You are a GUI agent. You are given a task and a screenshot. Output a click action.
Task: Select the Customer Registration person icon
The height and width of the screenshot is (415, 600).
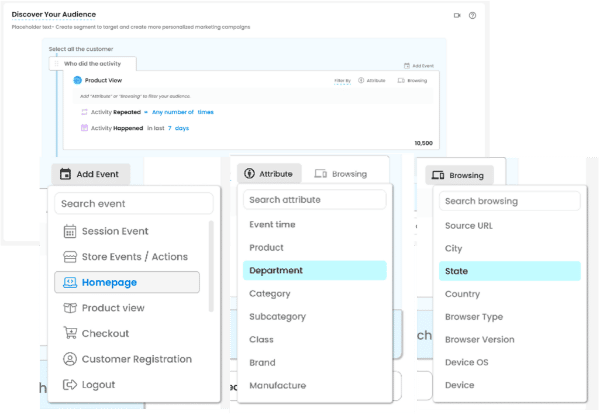70,359
